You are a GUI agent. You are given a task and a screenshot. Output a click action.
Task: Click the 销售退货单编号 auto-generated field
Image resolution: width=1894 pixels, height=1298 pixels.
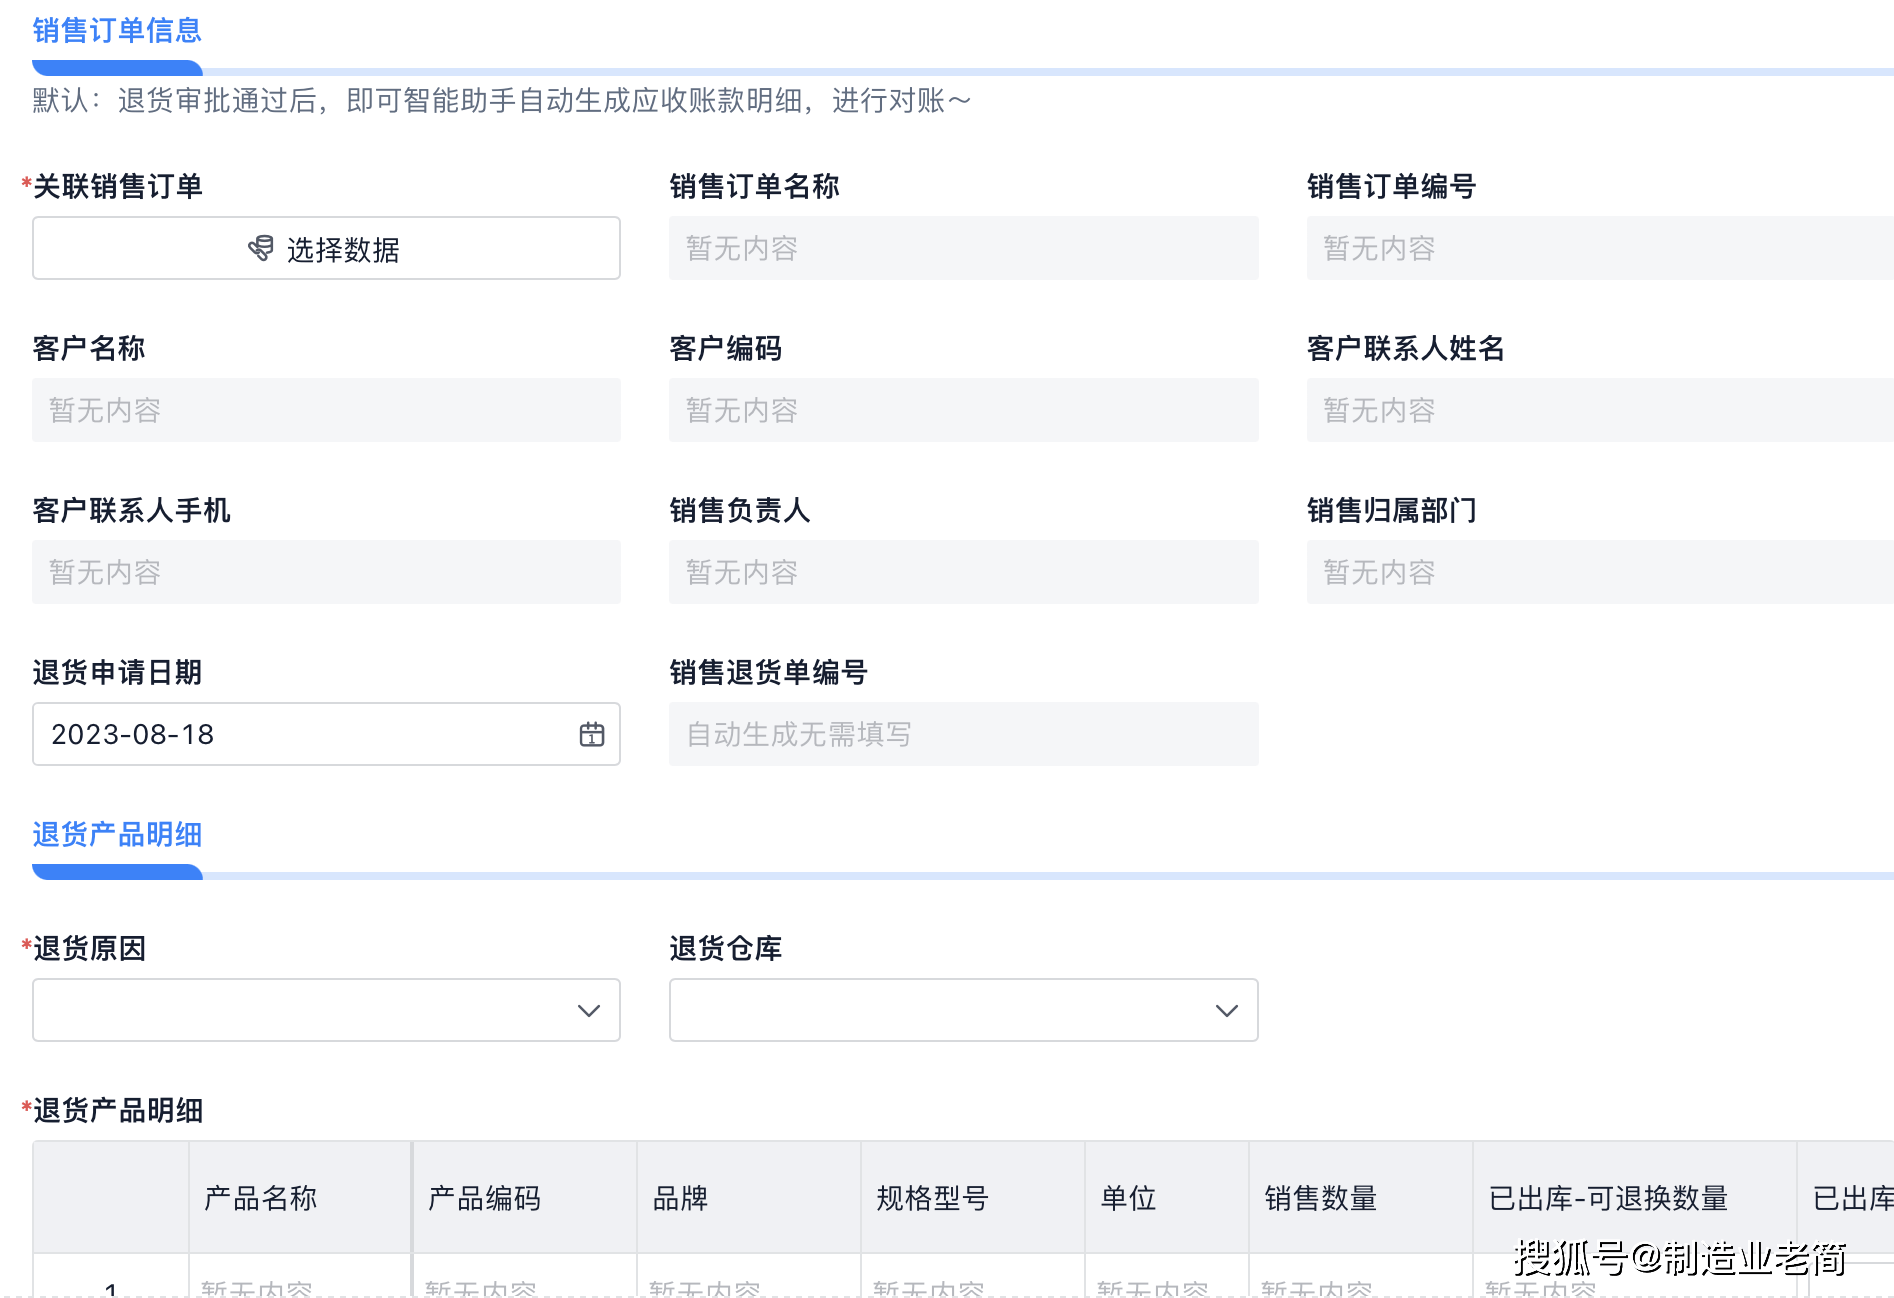pos(963,734)
